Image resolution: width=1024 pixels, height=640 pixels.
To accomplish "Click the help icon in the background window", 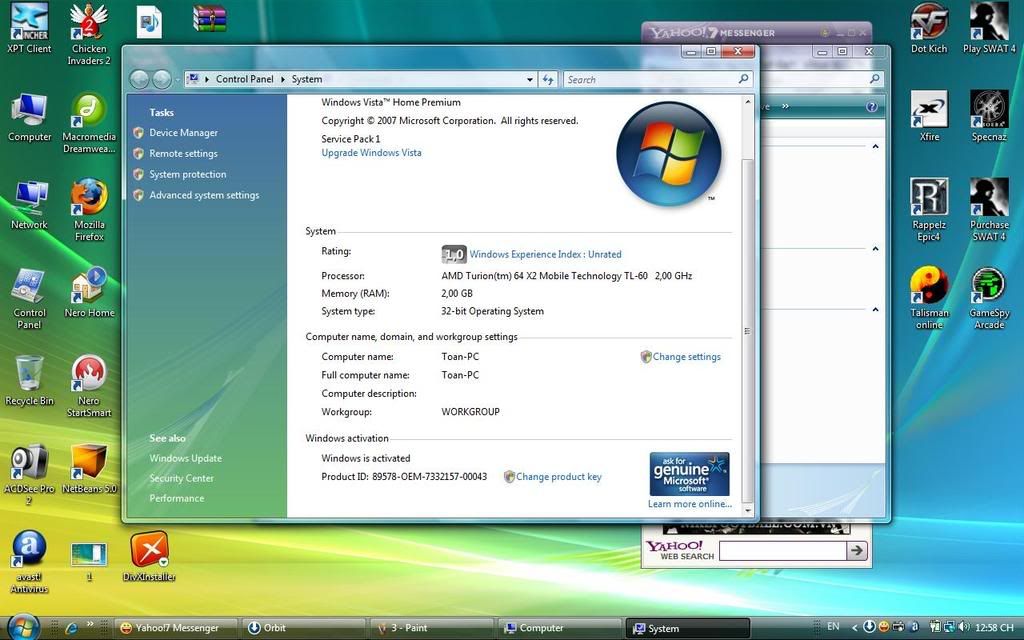I will click(x=871, y=106).
